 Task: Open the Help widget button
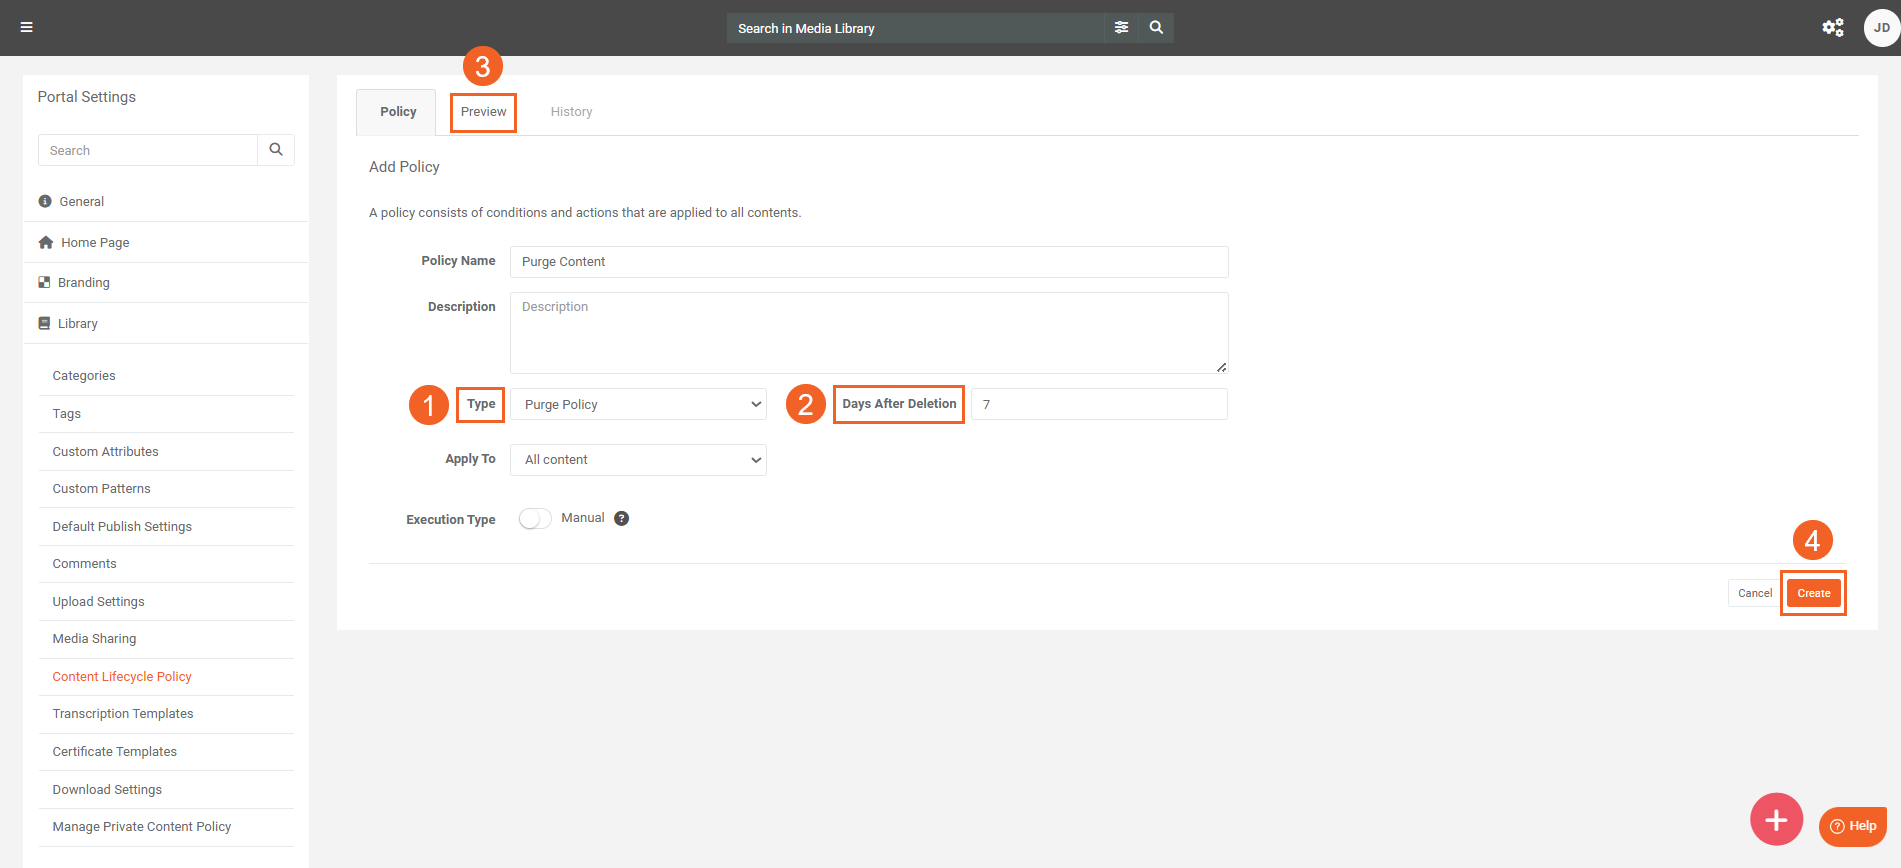click(1853, 826)
